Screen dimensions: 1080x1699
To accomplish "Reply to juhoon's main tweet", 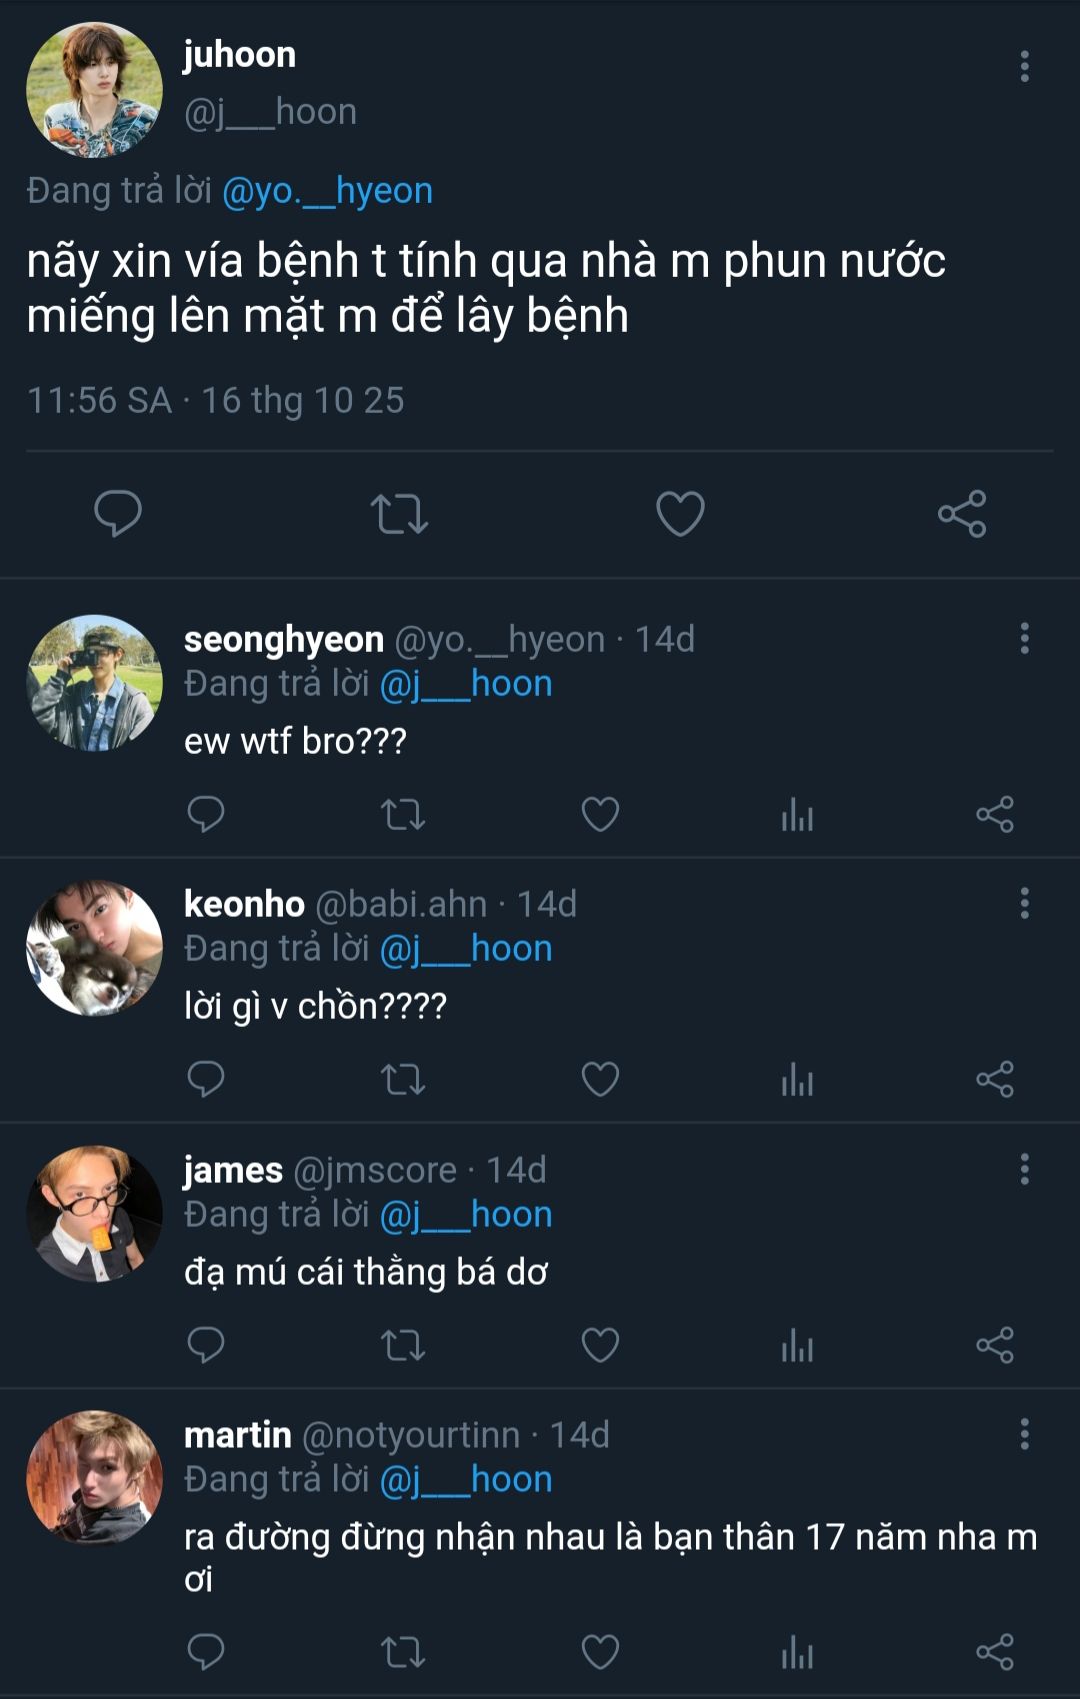I will click(x=118, y=514).
